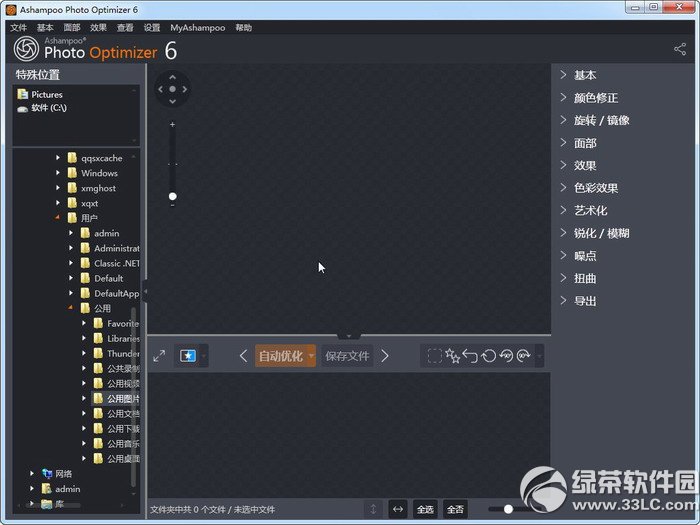Collapse thumbnail strip with the bottom handle arrow
700x525 pixels.
[x=349, y=335]
